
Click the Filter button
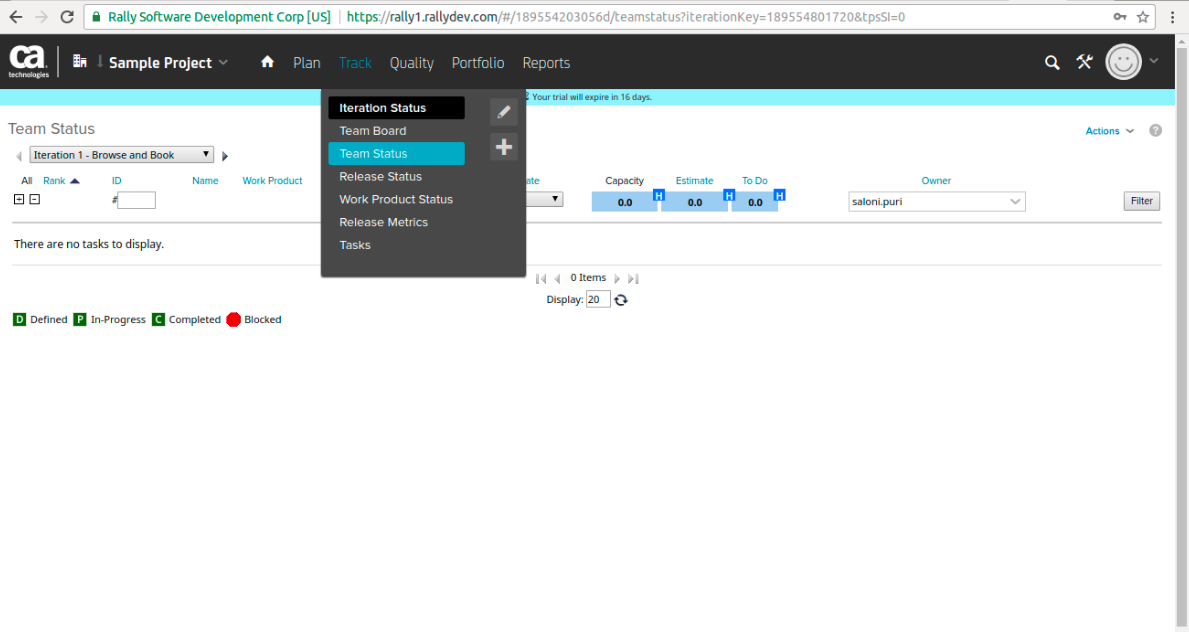coord(1141,201)
